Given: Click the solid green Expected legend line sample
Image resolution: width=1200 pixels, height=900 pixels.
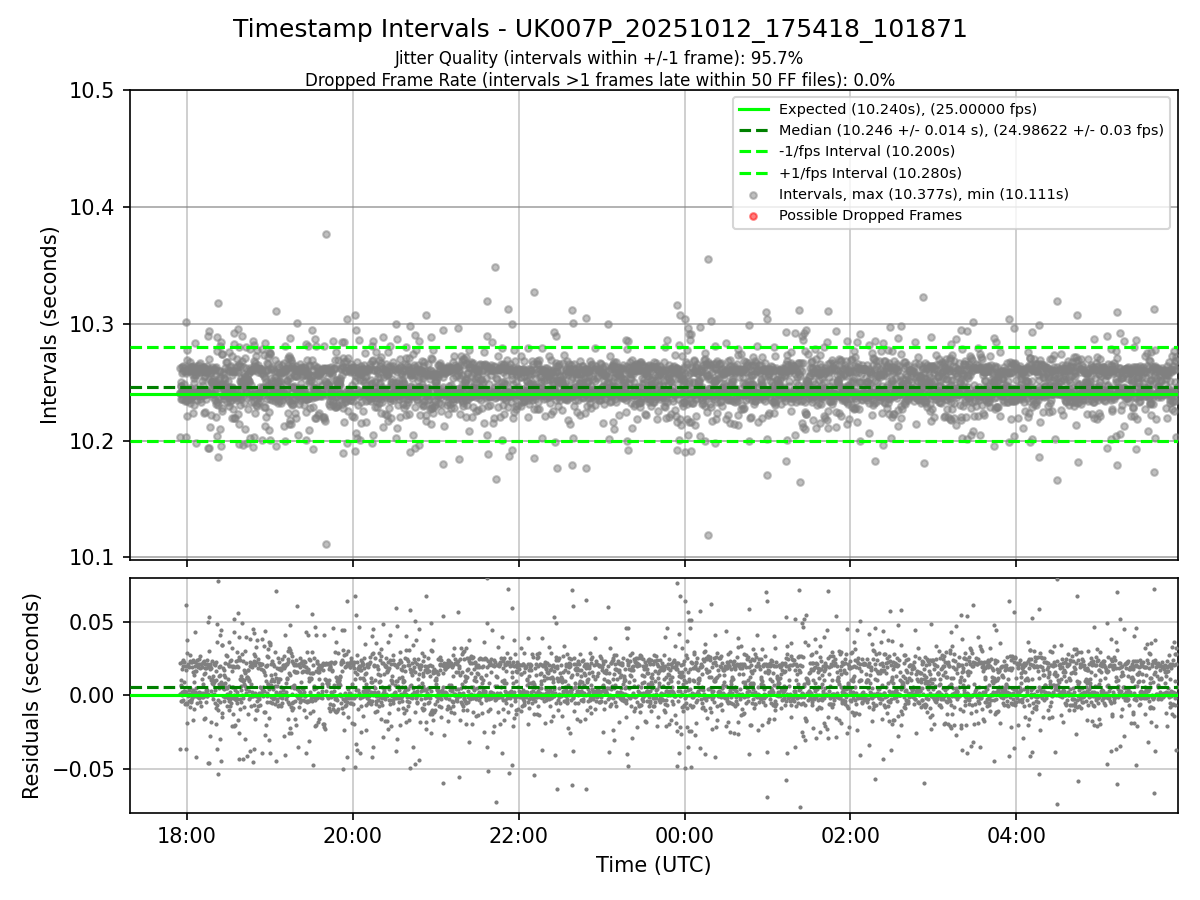Looking at the screenshot, I should pyautogui.click(x=754, y=109).
